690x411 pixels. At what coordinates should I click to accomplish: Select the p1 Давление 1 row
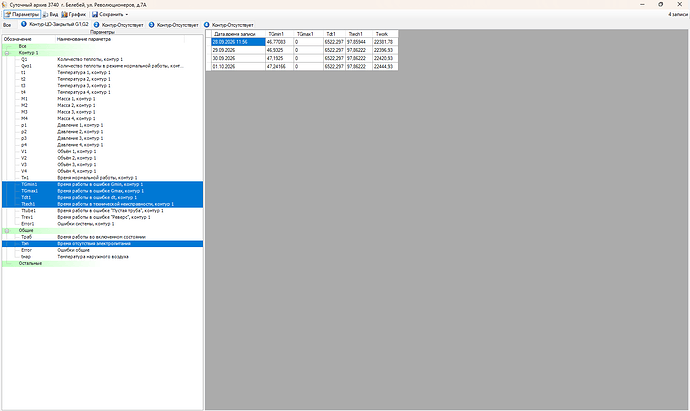102,125
